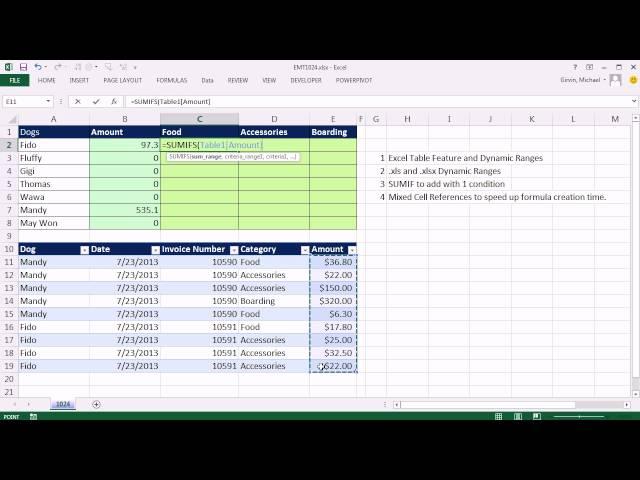Image resolution: width=640 pixels, height=480 pixels.
Task: Switch to Normal view icon
Action: pos(498,416)
